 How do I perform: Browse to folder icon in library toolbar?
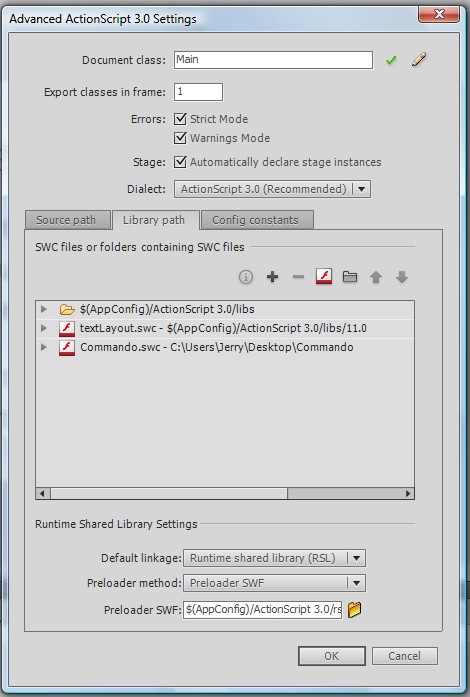(350, 277)
